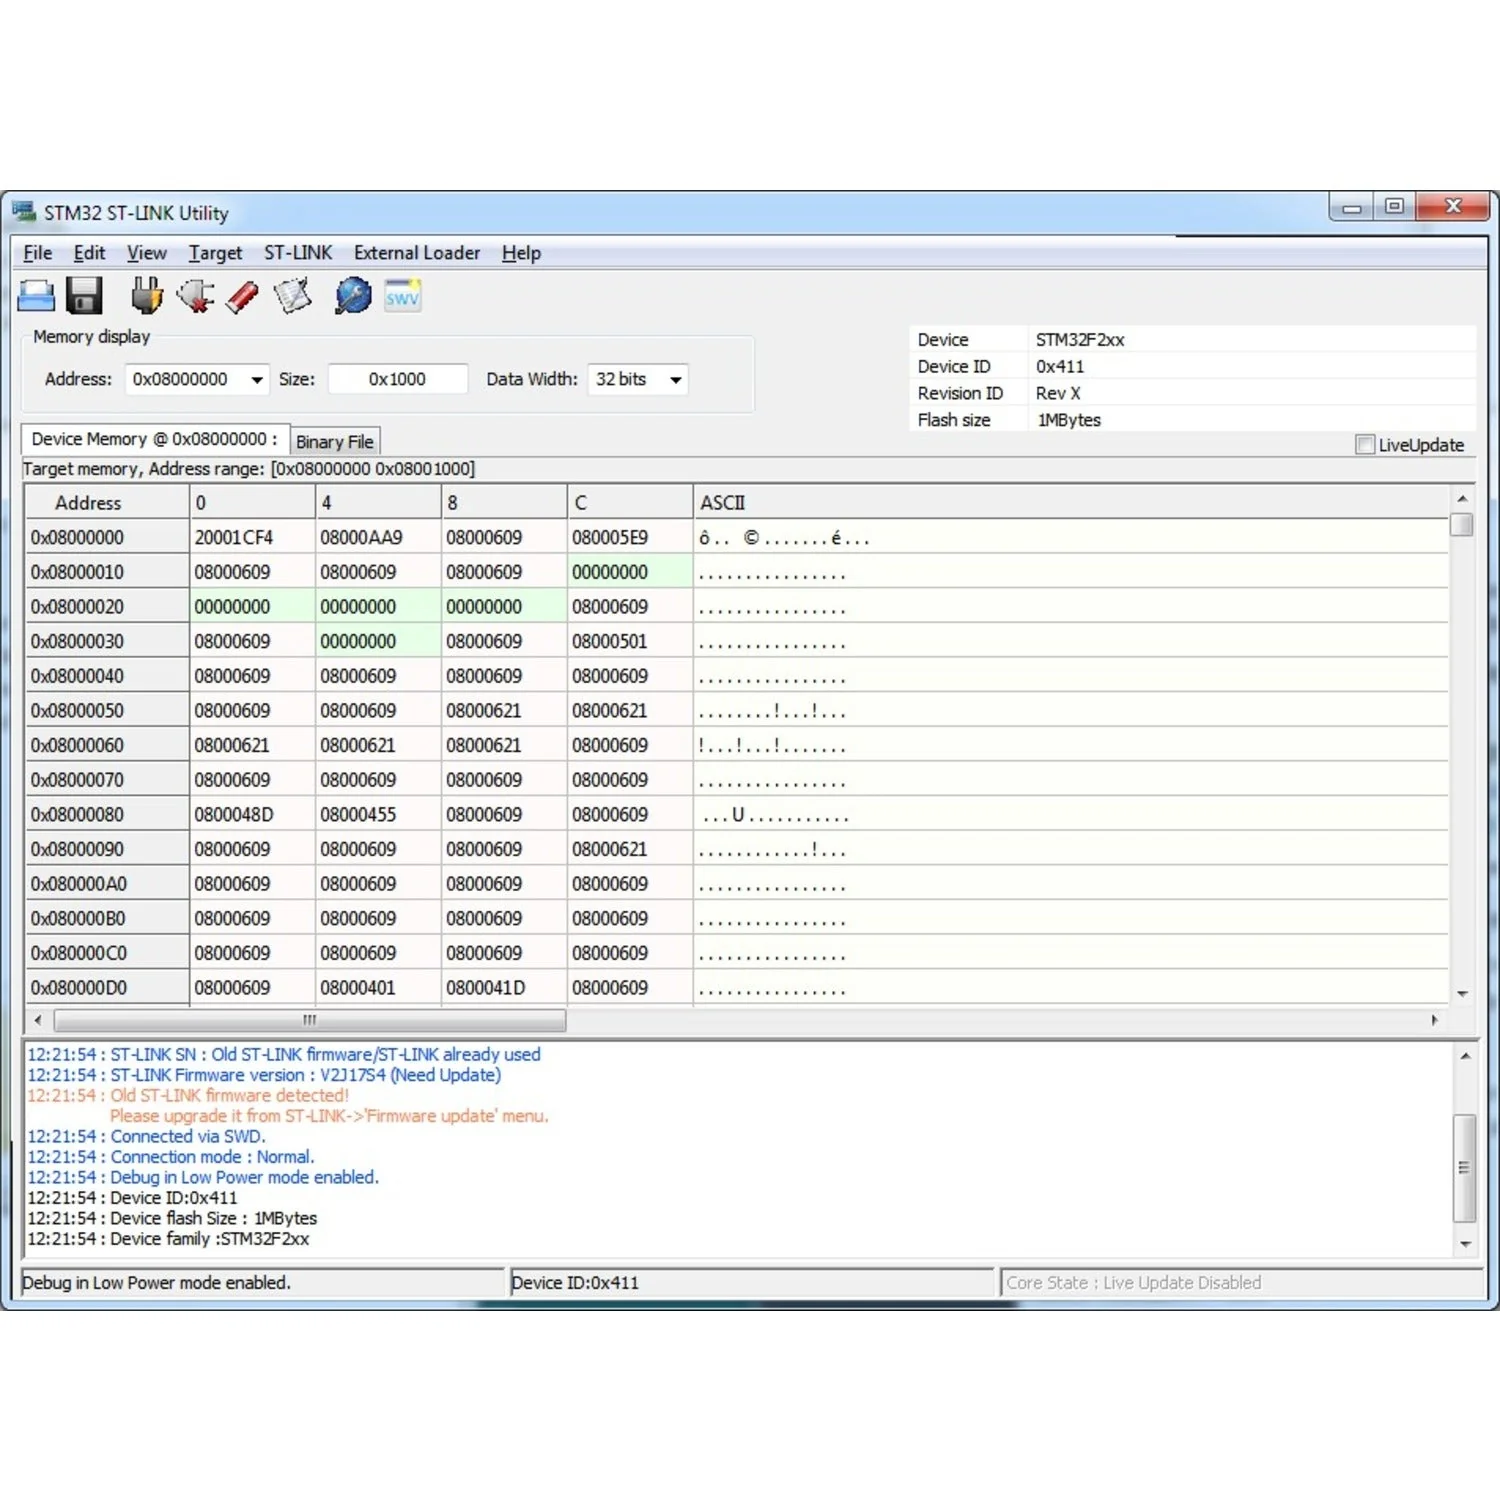Click the Connect to target plug icon
Viewport: 1500px width, 1500px height.
(147, 296)
